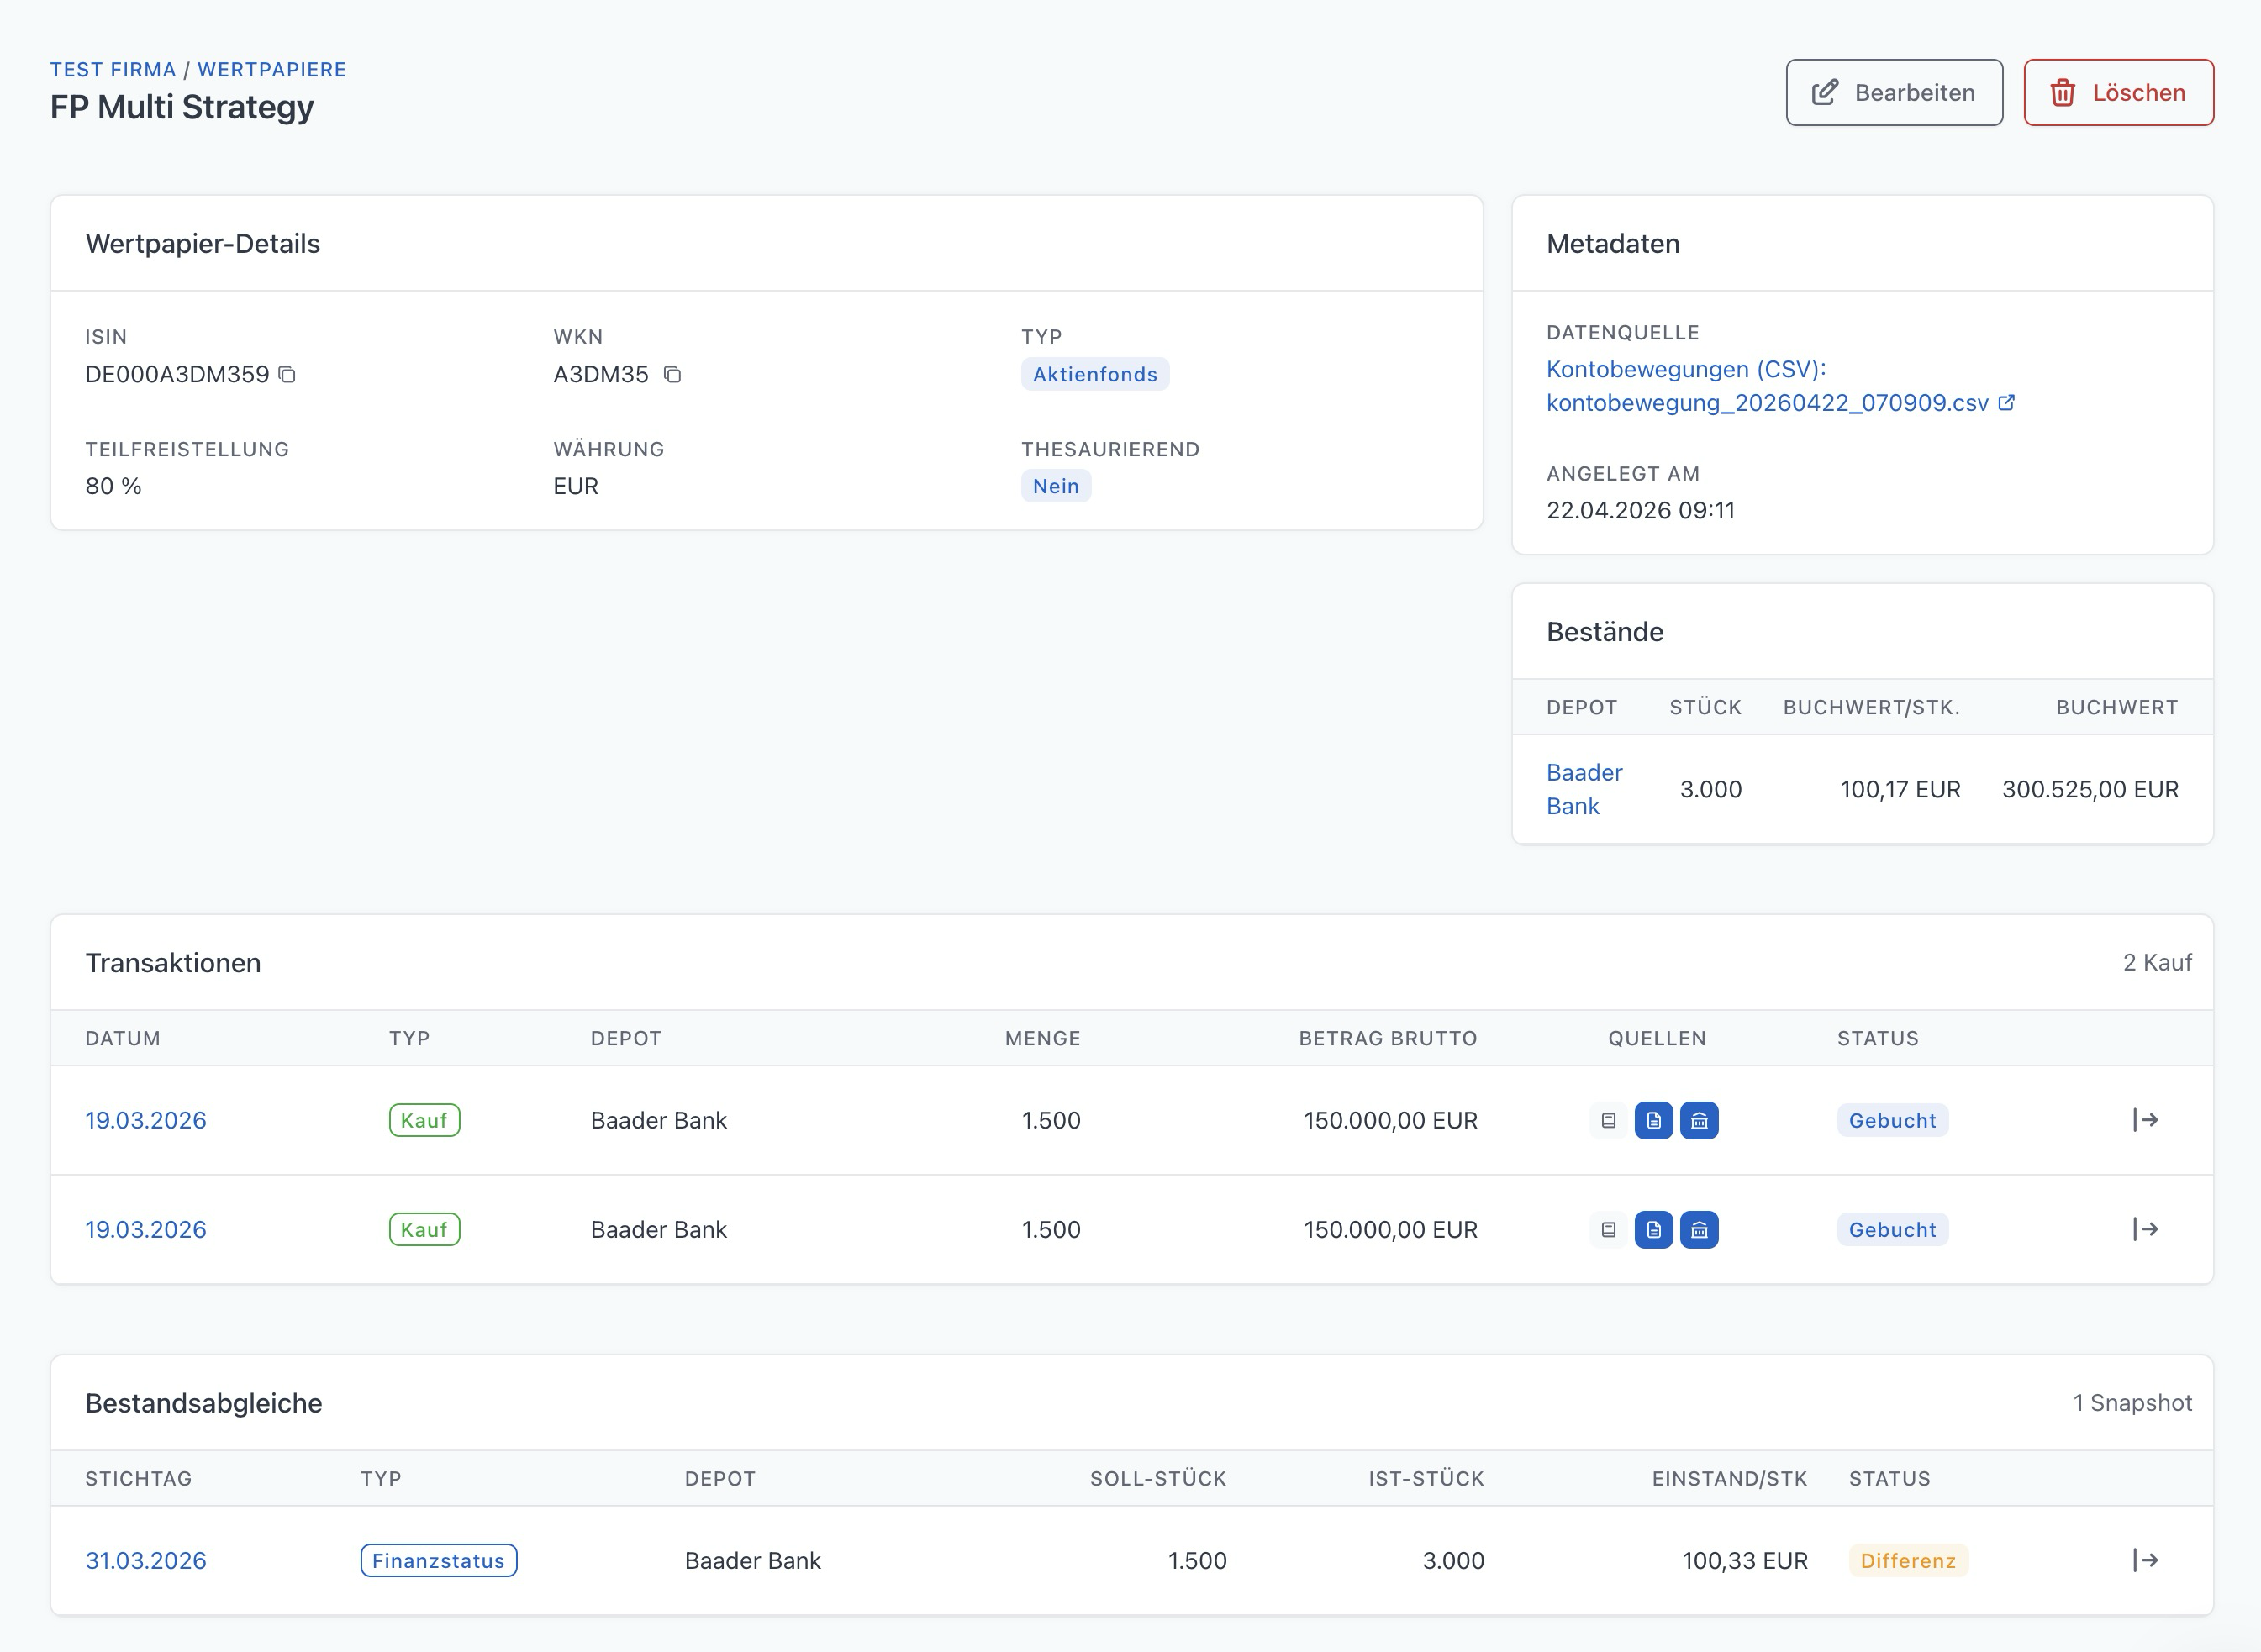Open the 31.03.2026 Stichtag snapshot link

(146, 1560)
